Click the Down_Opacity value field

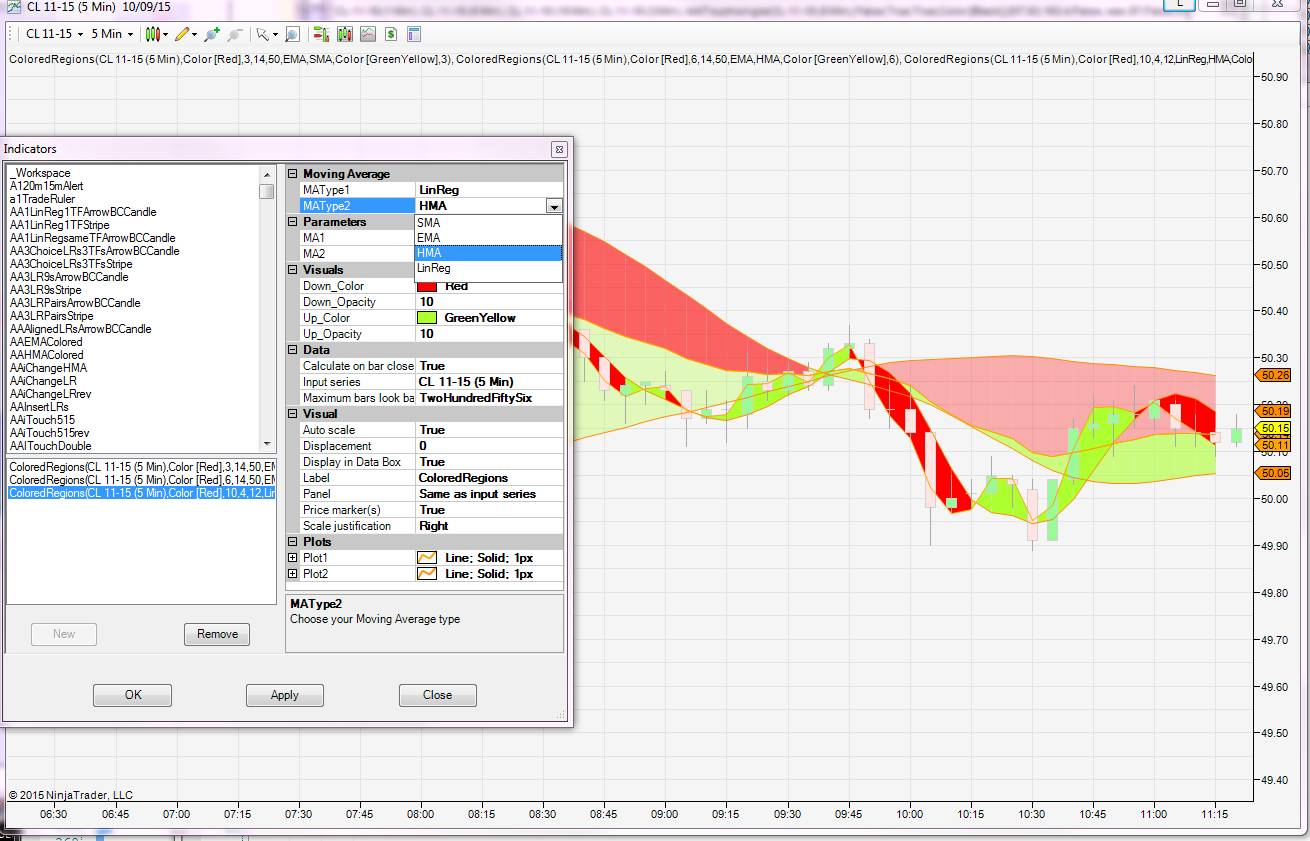[x=489, y=302]
